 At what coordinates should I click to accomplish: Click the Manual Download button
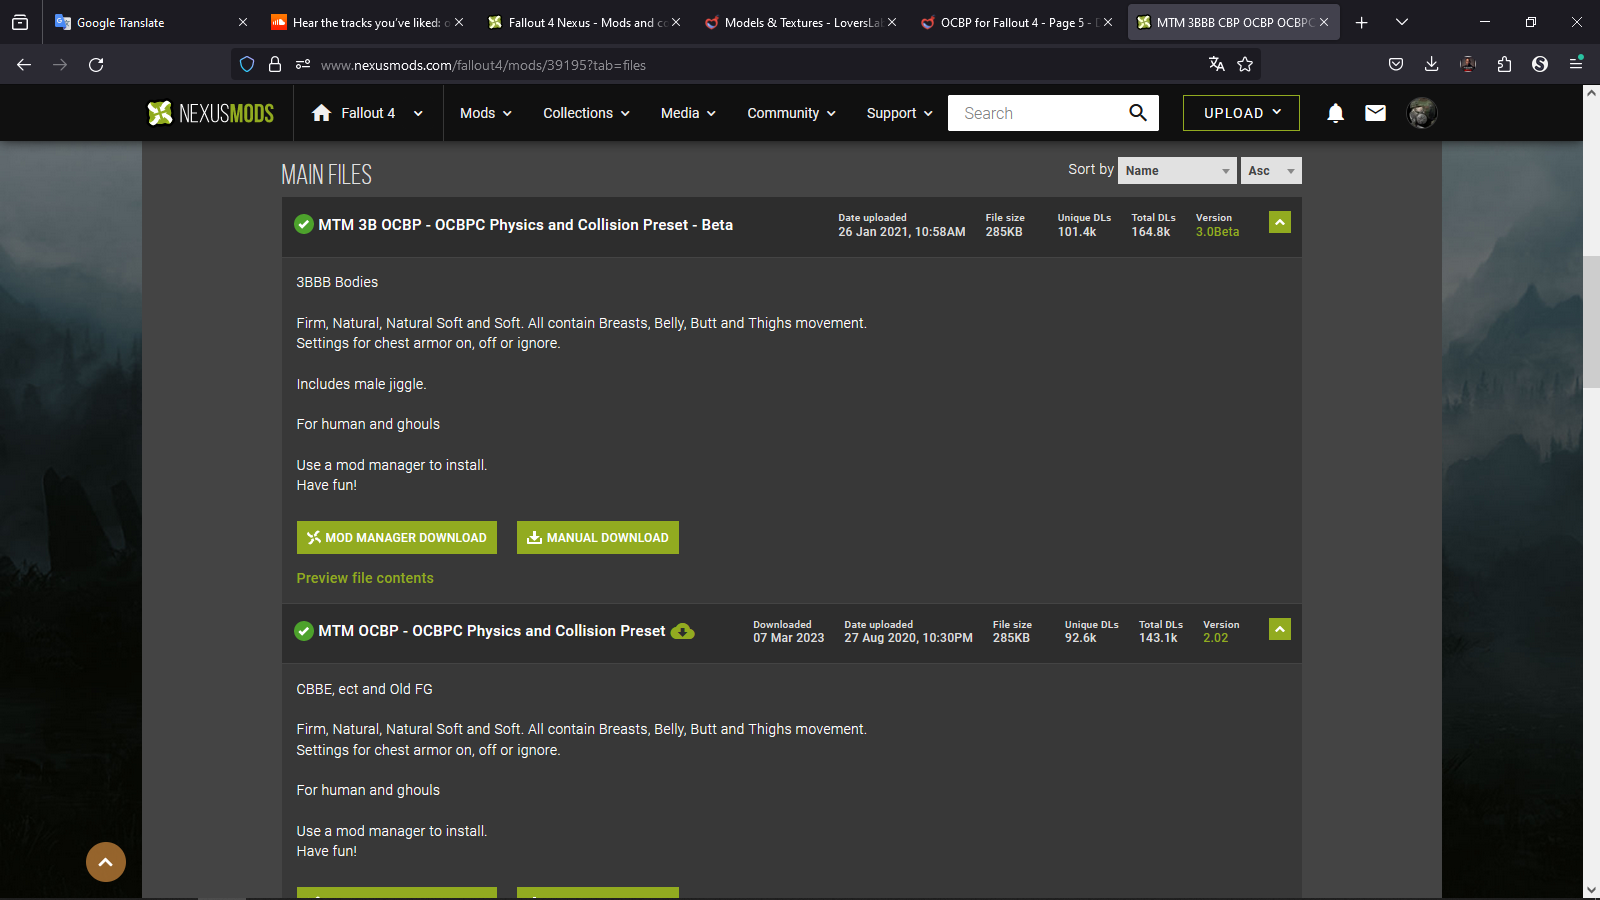(x=598, y=538)
